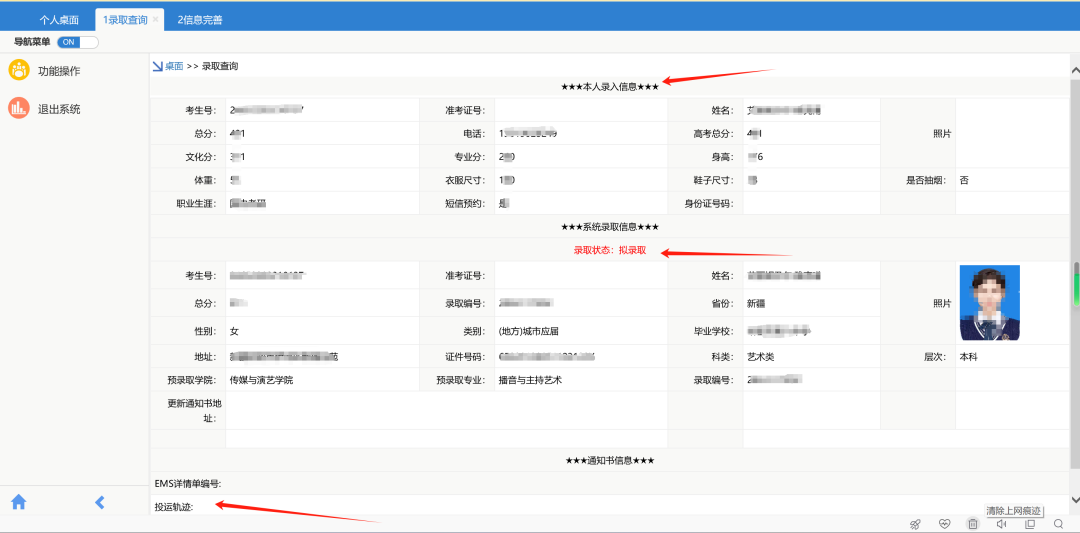Click the yellow 功能操作 sidebar icon
This screenshot has width=1080, height=533.
click(x=18, y=70)
